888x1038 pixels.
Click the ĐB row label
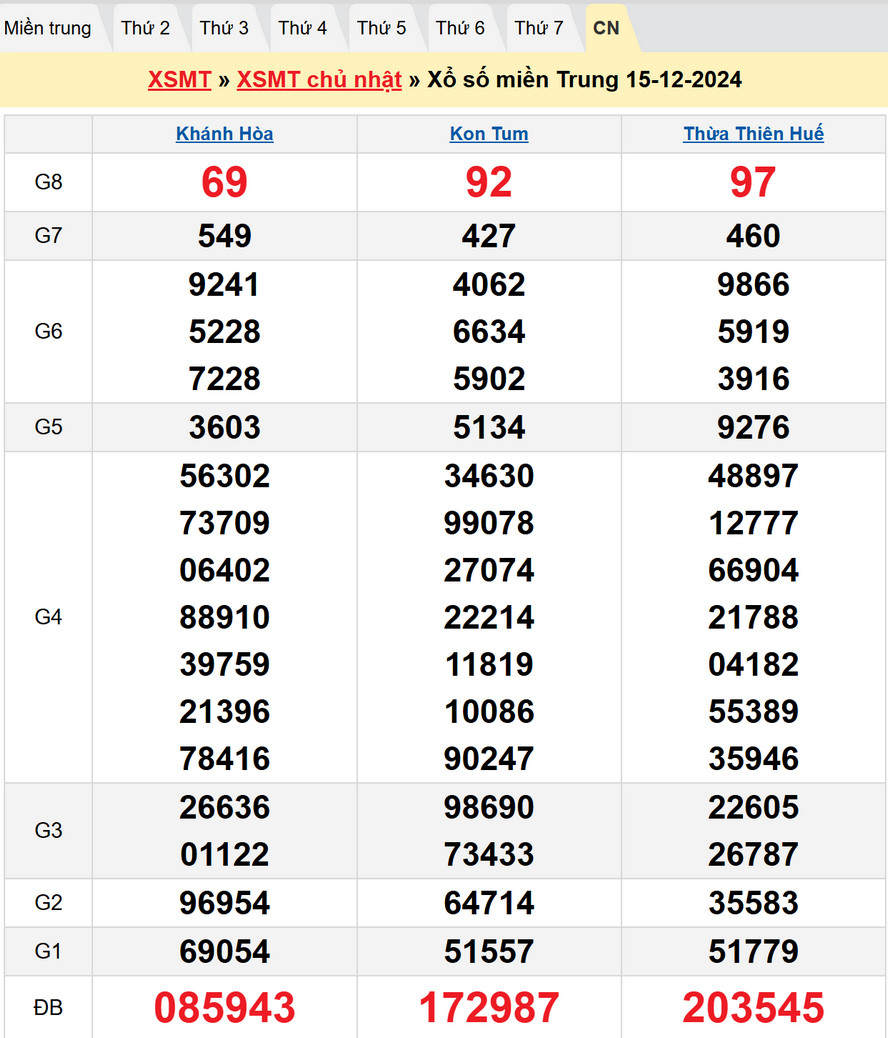(x=48, y=1008)
